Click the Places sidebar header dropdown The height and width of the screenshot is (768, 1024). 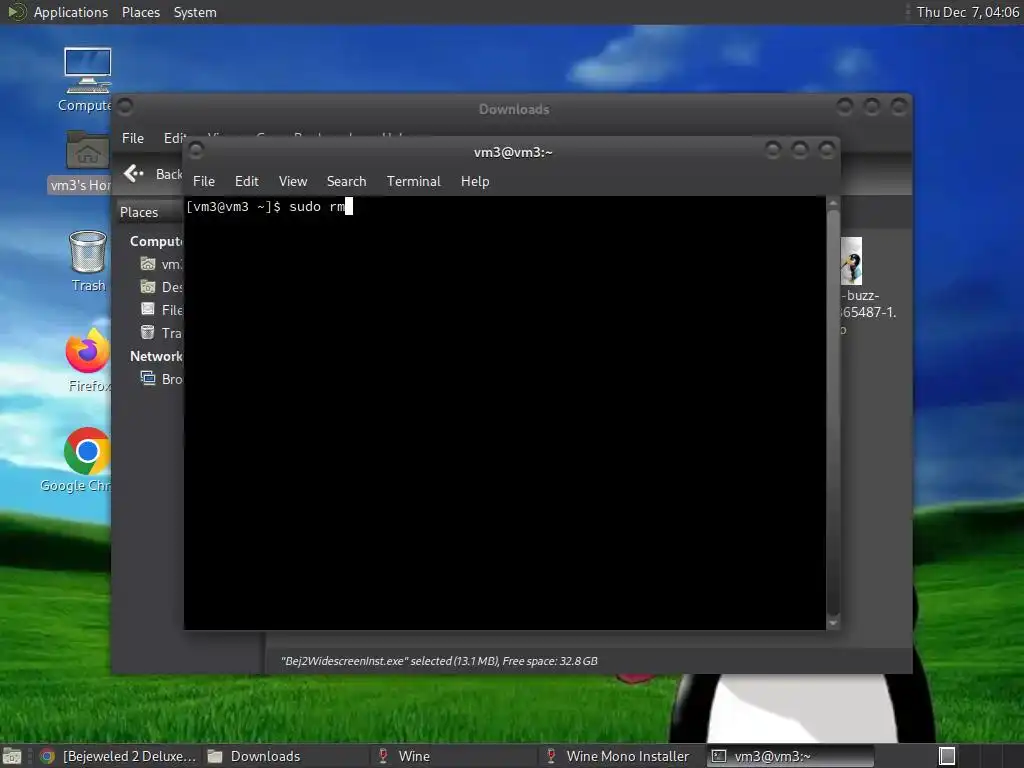[x=150, y=212]
